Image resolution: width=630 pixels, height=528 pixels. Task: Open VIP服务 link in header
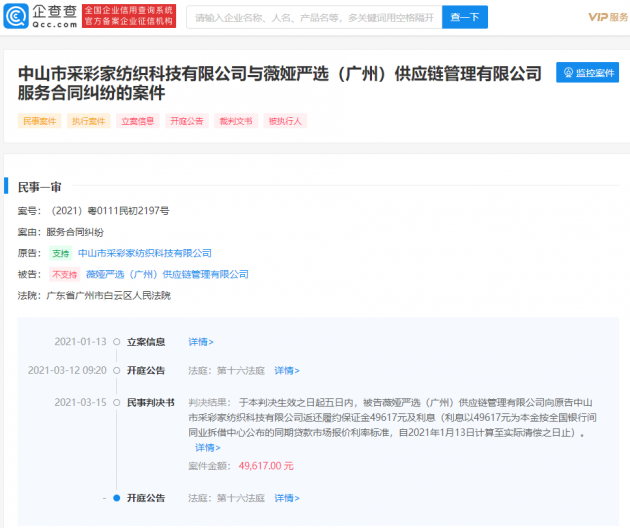pos(608,17)
